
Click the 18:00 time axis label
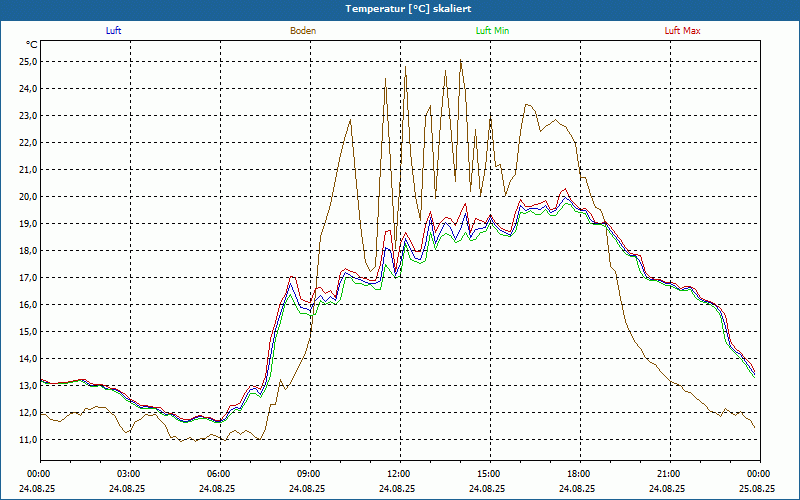pos(579,473)
